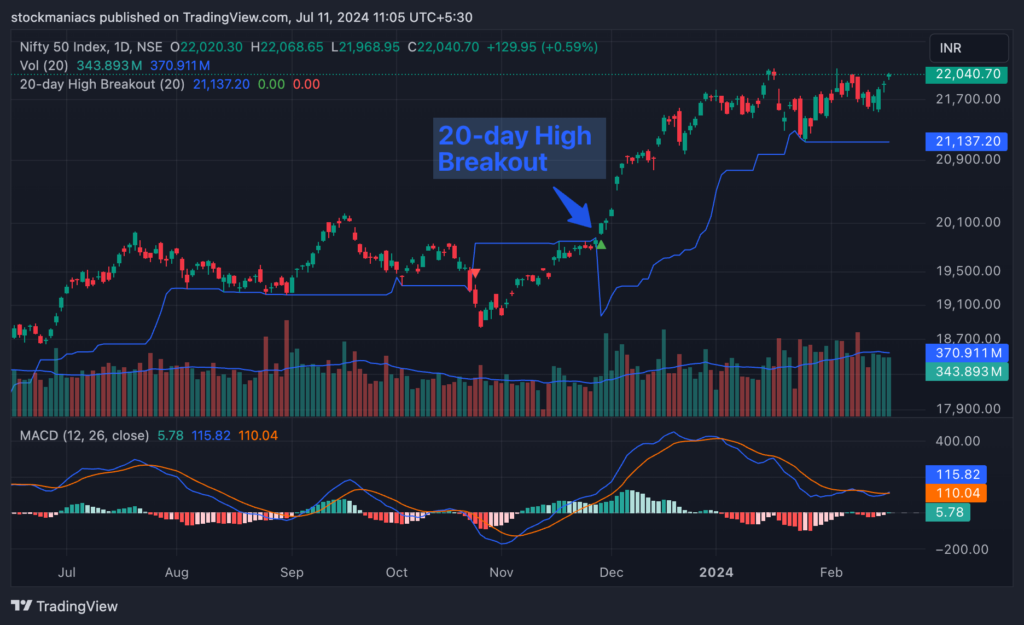Click the 370.911 M volume axis label
Image resolution: width=1024 pixels, height=625 pixels.
(x=967, y=353)
